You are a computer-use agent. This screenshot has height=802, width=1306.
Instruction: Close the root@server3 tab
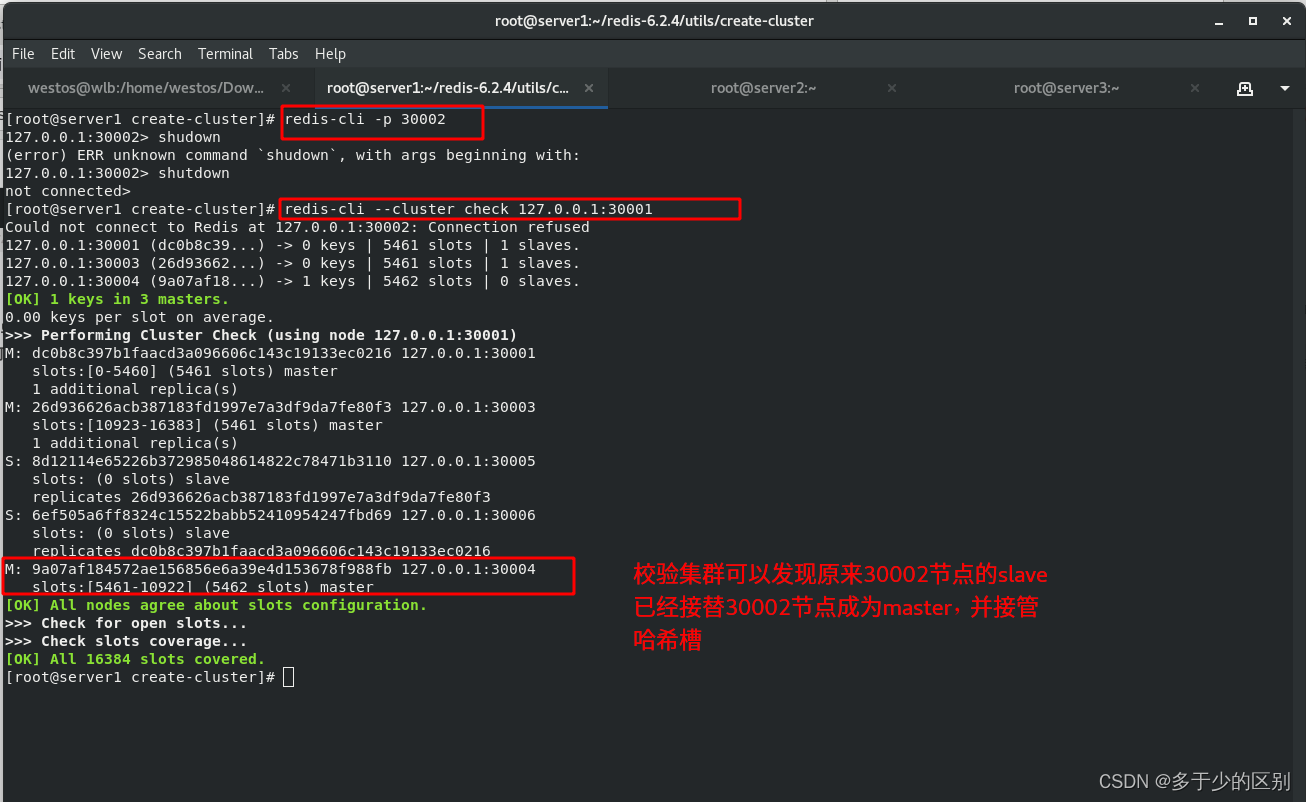tap(1194, 88)
